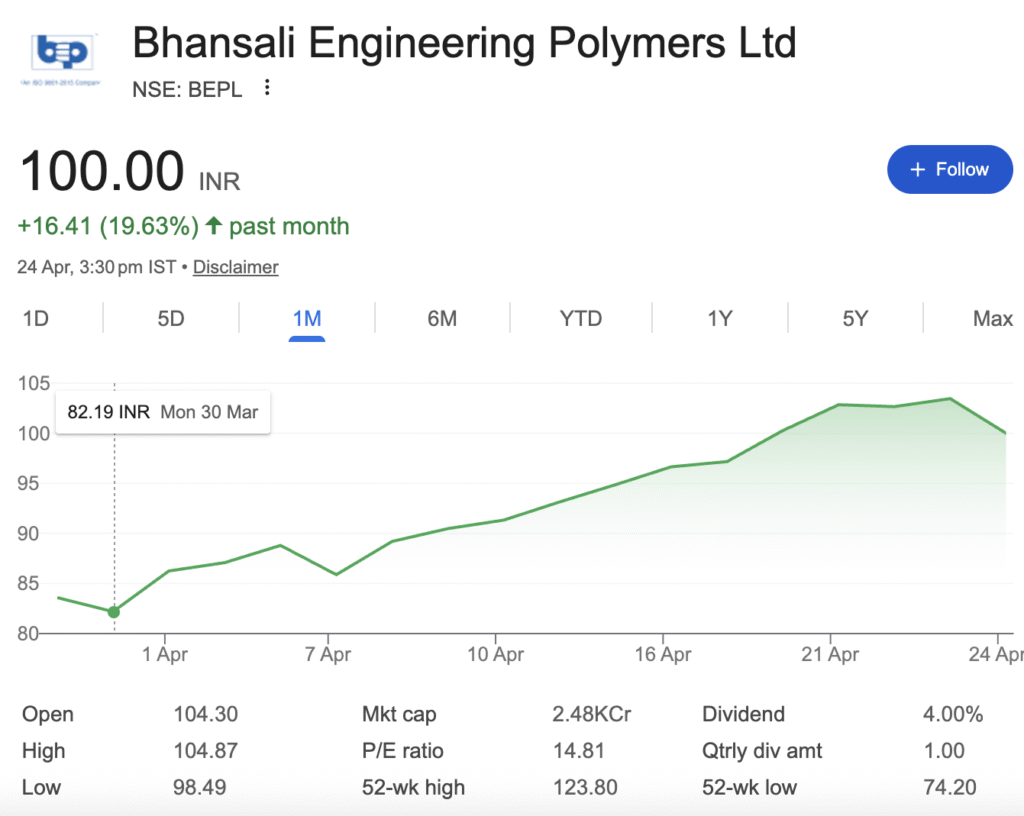
Task: View the 1Y price history
Action: [x=720, y=319]
